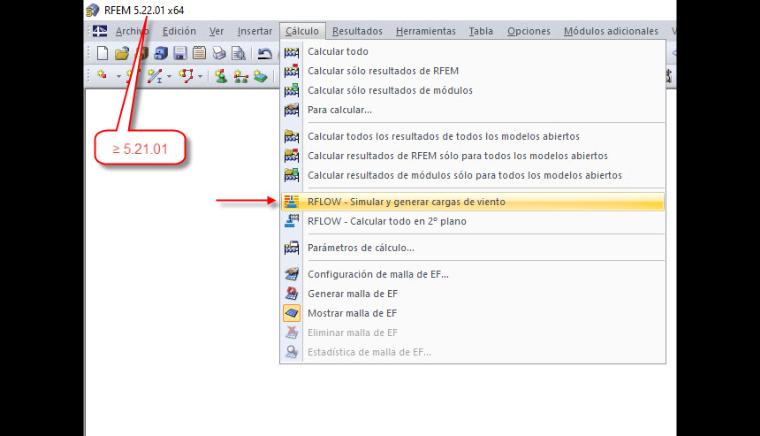The image size is (760, 436).
Task: Click the new surface polygon tool icon
Action: [x=186, y=76]
